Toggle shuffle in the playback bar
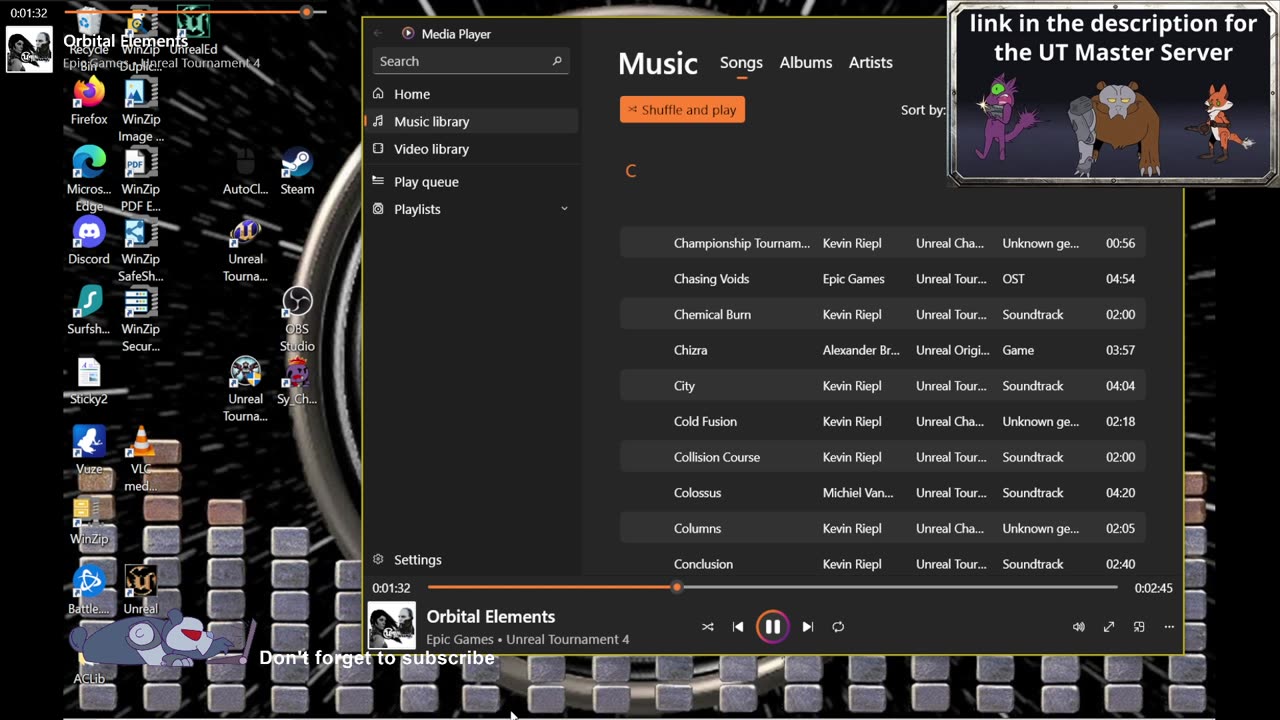Screen dimensions: 1280x720 point(708,627)
